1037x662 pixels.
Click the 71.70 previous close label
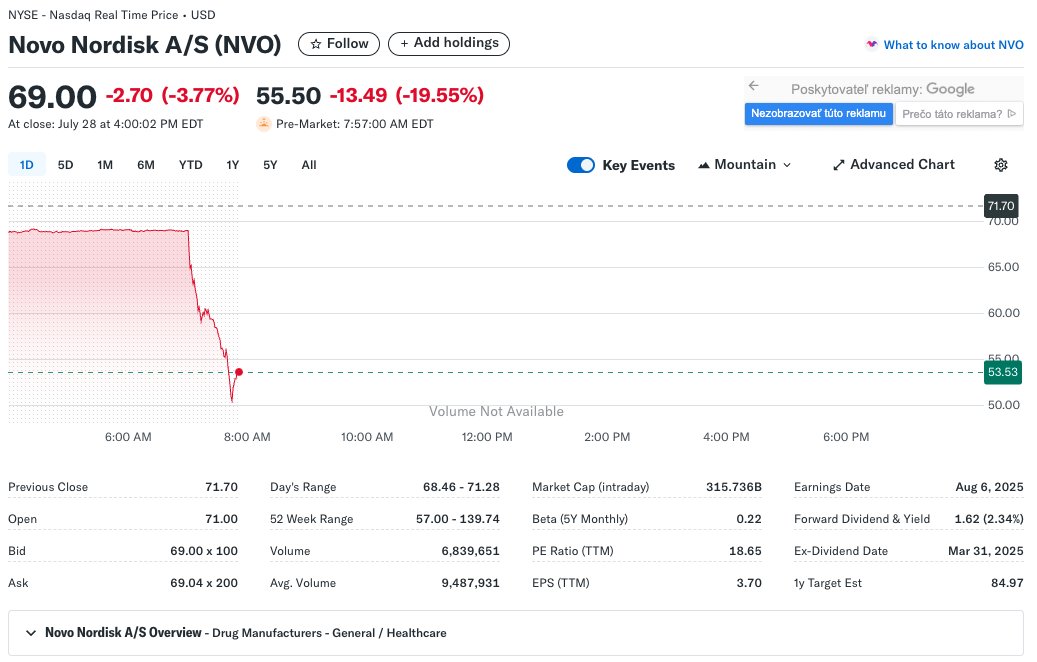coord(1001,206)
